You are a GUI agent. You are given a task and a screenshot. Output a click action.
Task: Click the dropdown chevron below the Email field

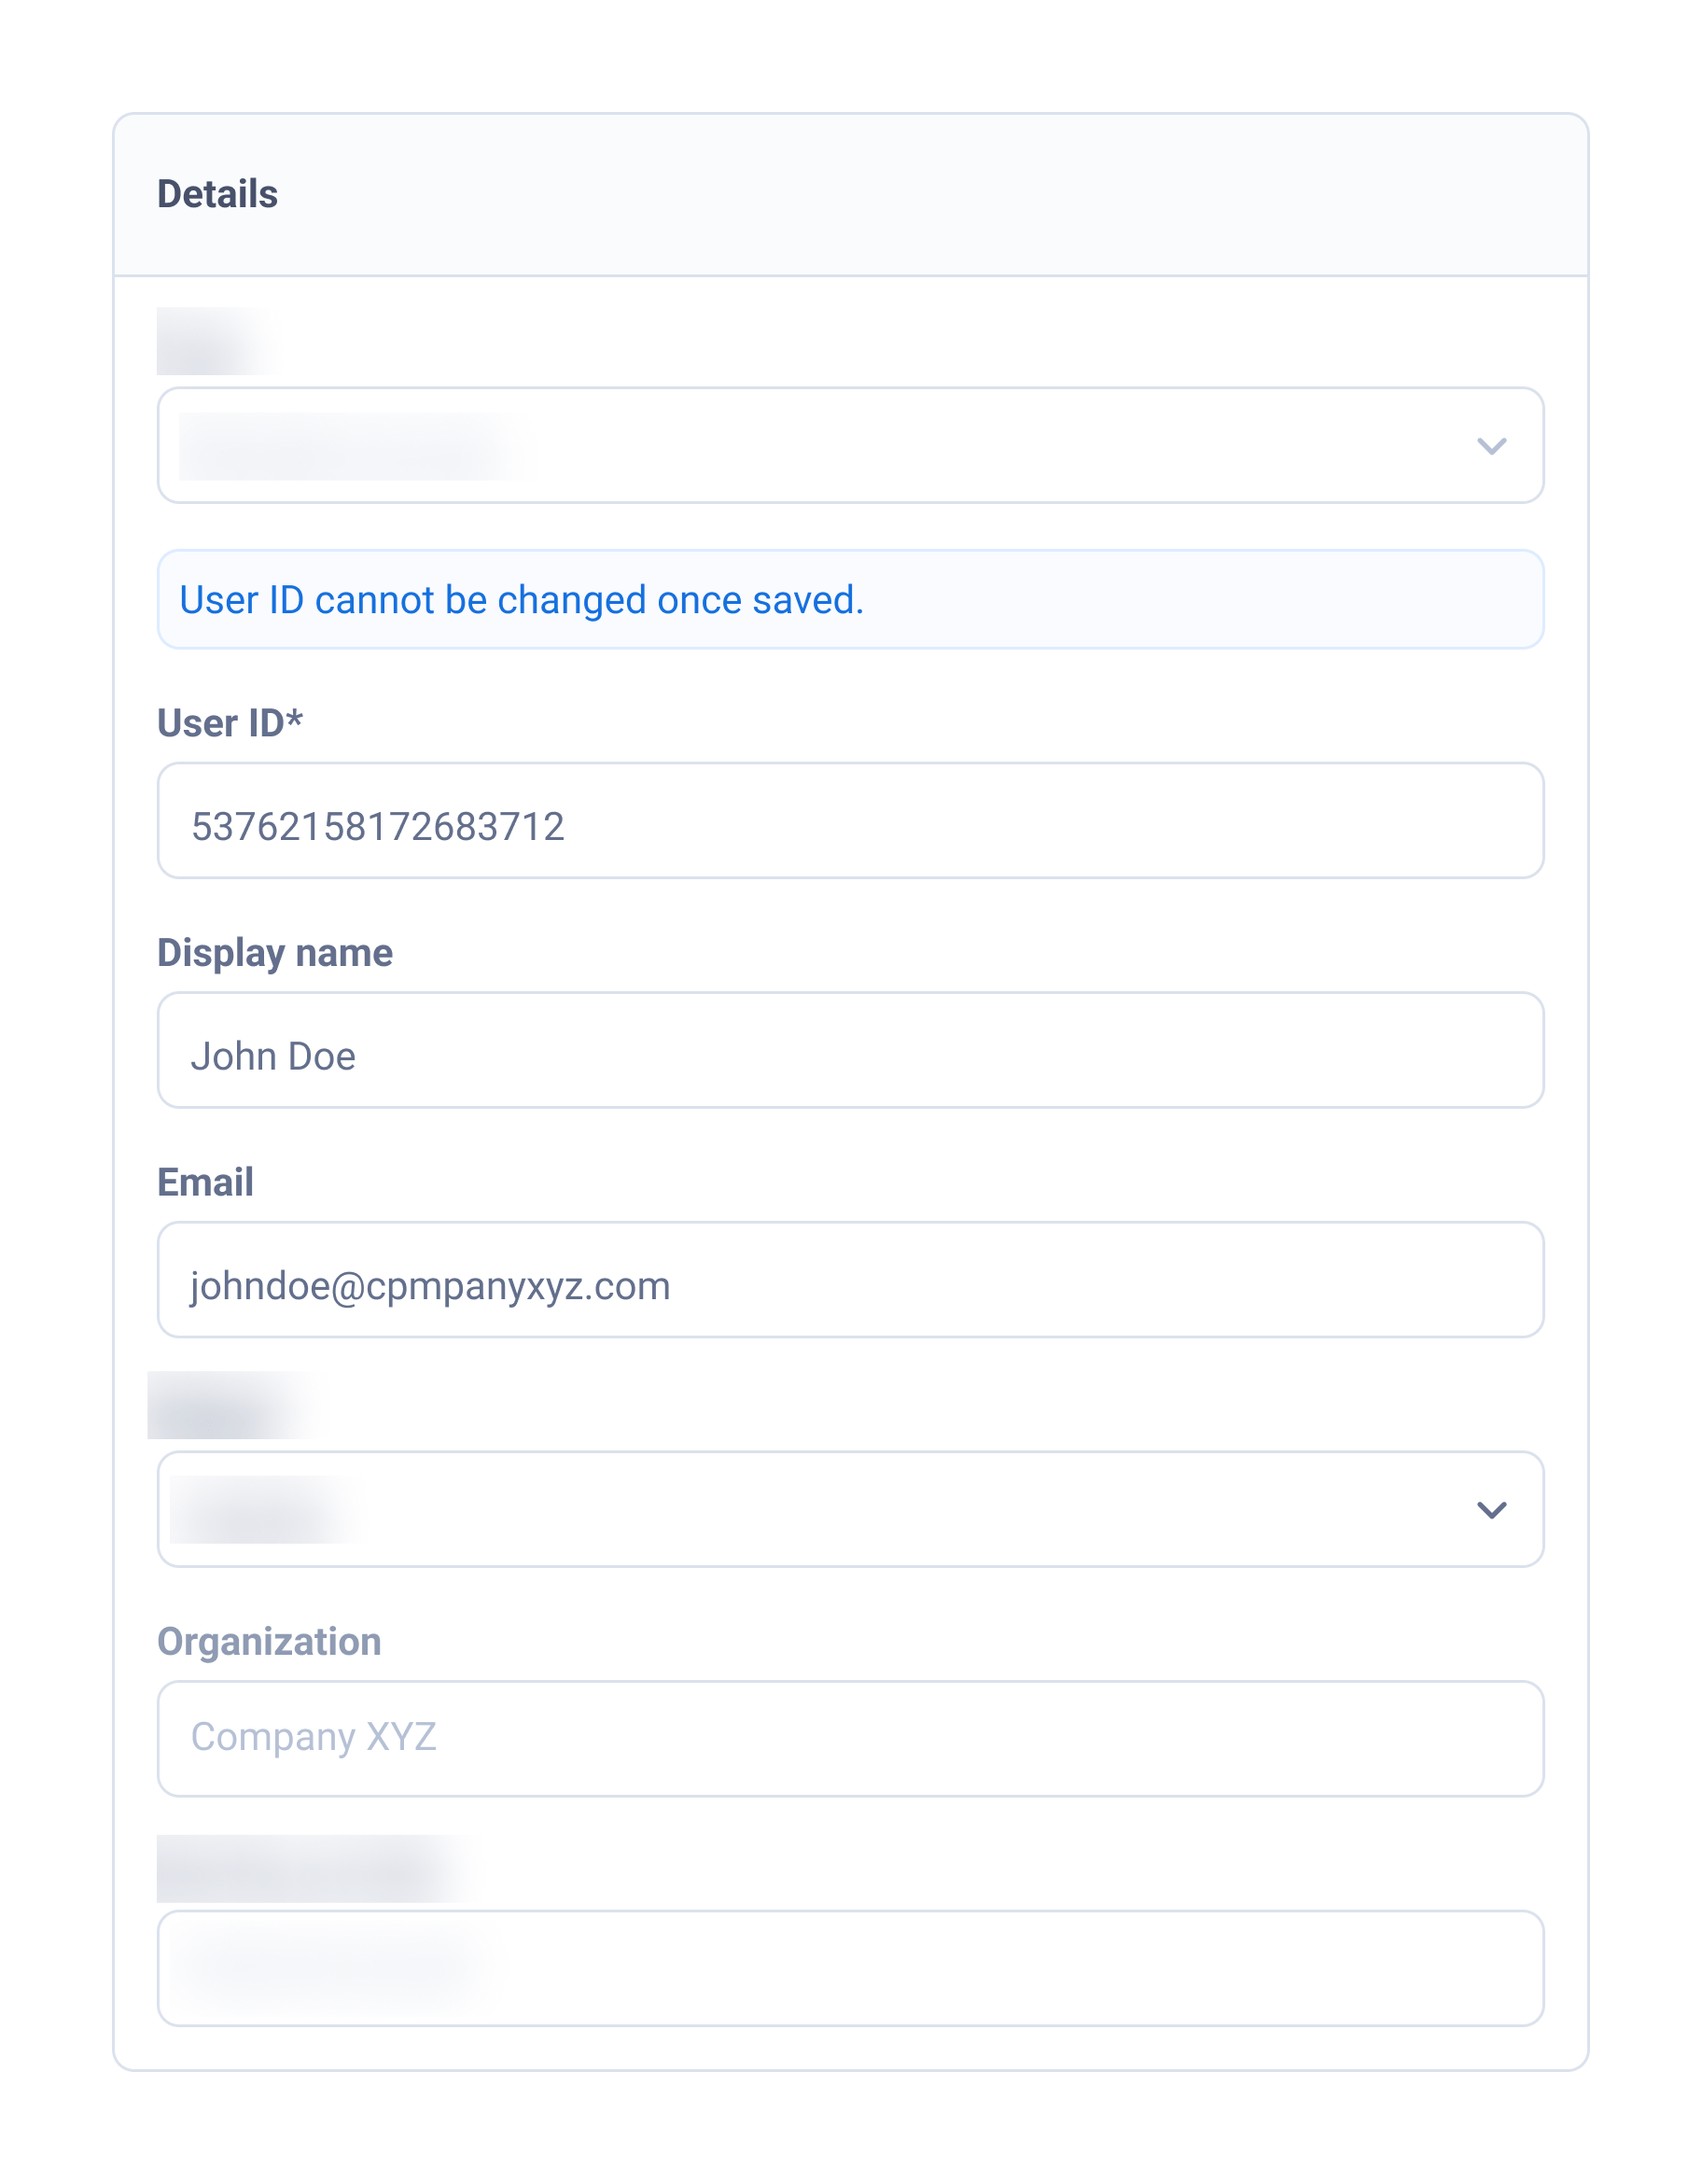coord(1490,1510)
